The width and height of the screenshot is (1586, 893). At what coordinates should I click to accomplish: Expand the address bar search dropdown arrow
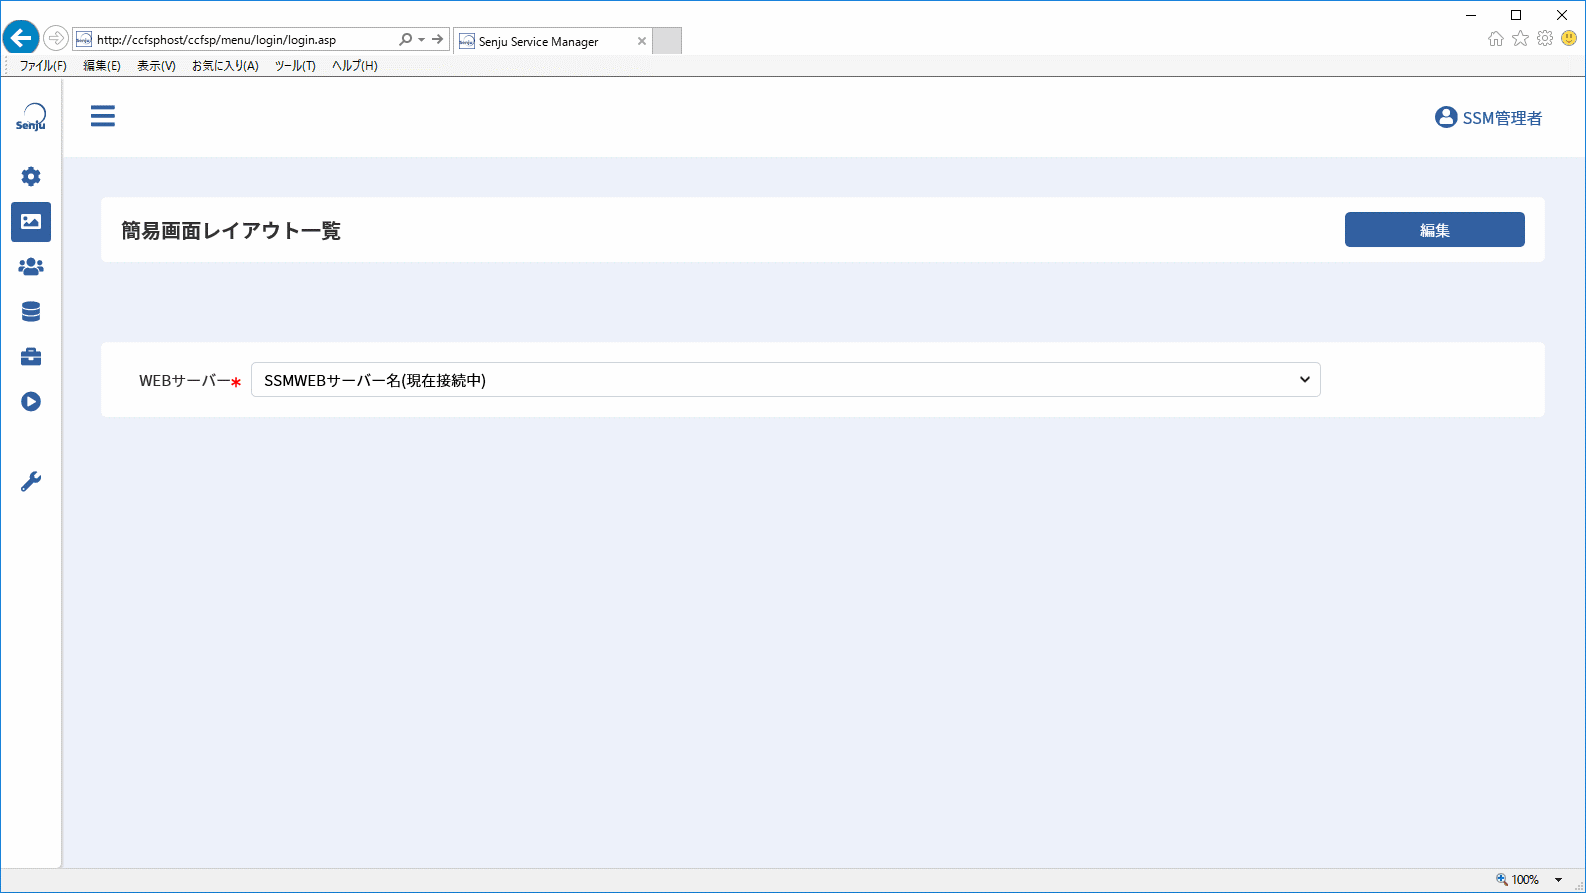[422, 40]
